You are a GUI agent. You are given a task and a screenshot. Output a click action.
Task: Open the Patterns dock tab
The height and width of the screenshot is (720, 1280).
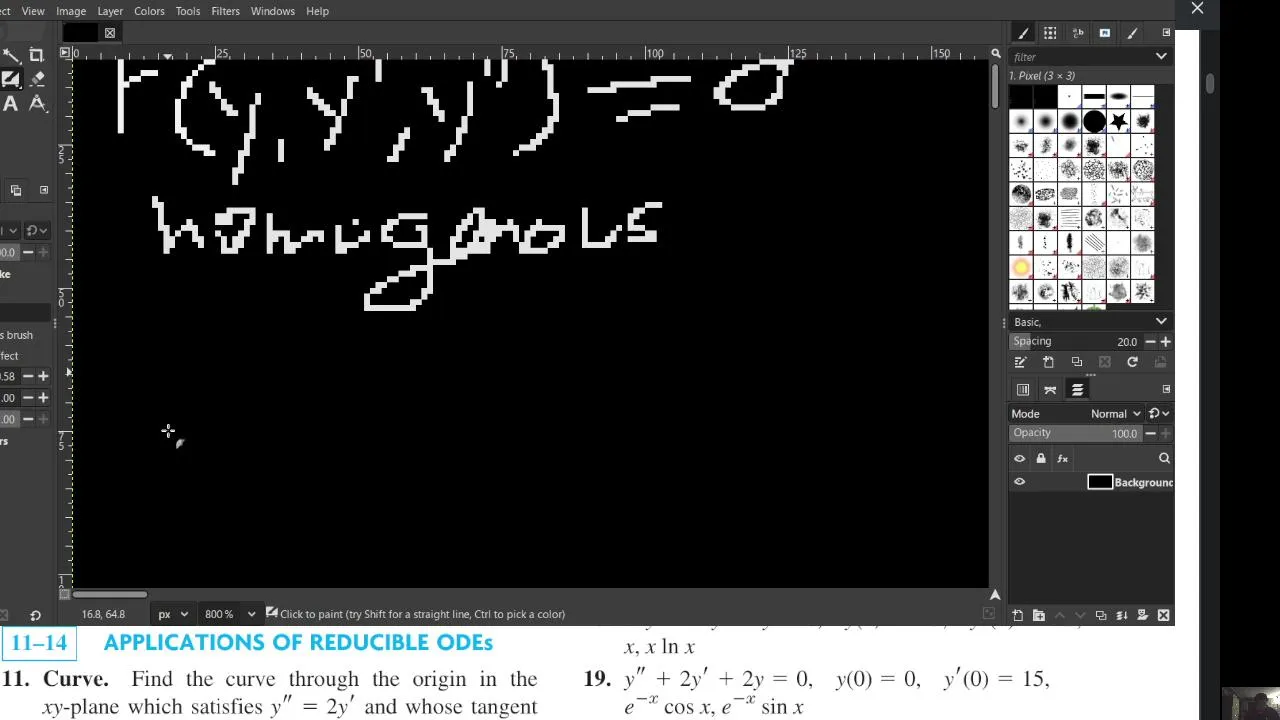1050,33
